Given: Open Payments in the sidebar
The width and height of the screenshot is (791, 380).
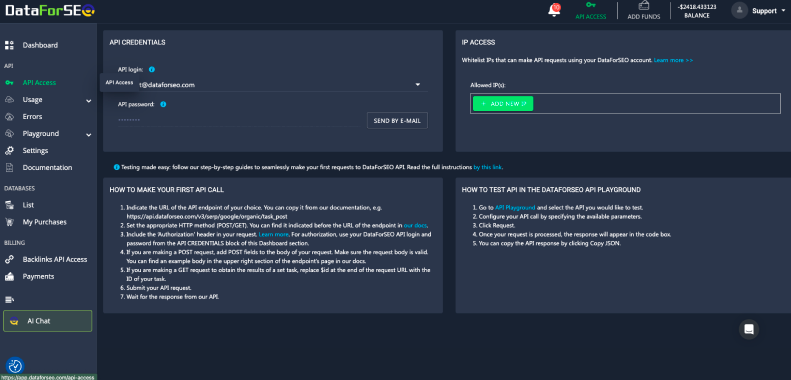Looking at the screenshot, I should click(x=38, y=277).
